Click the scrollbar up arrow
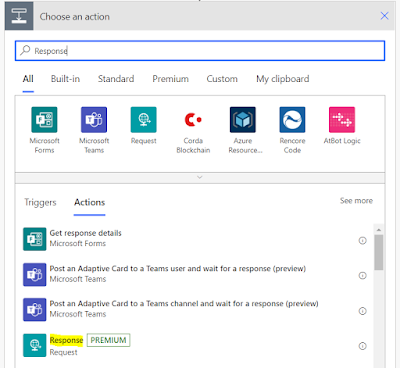400x368 pixels. tap(378, 230)
